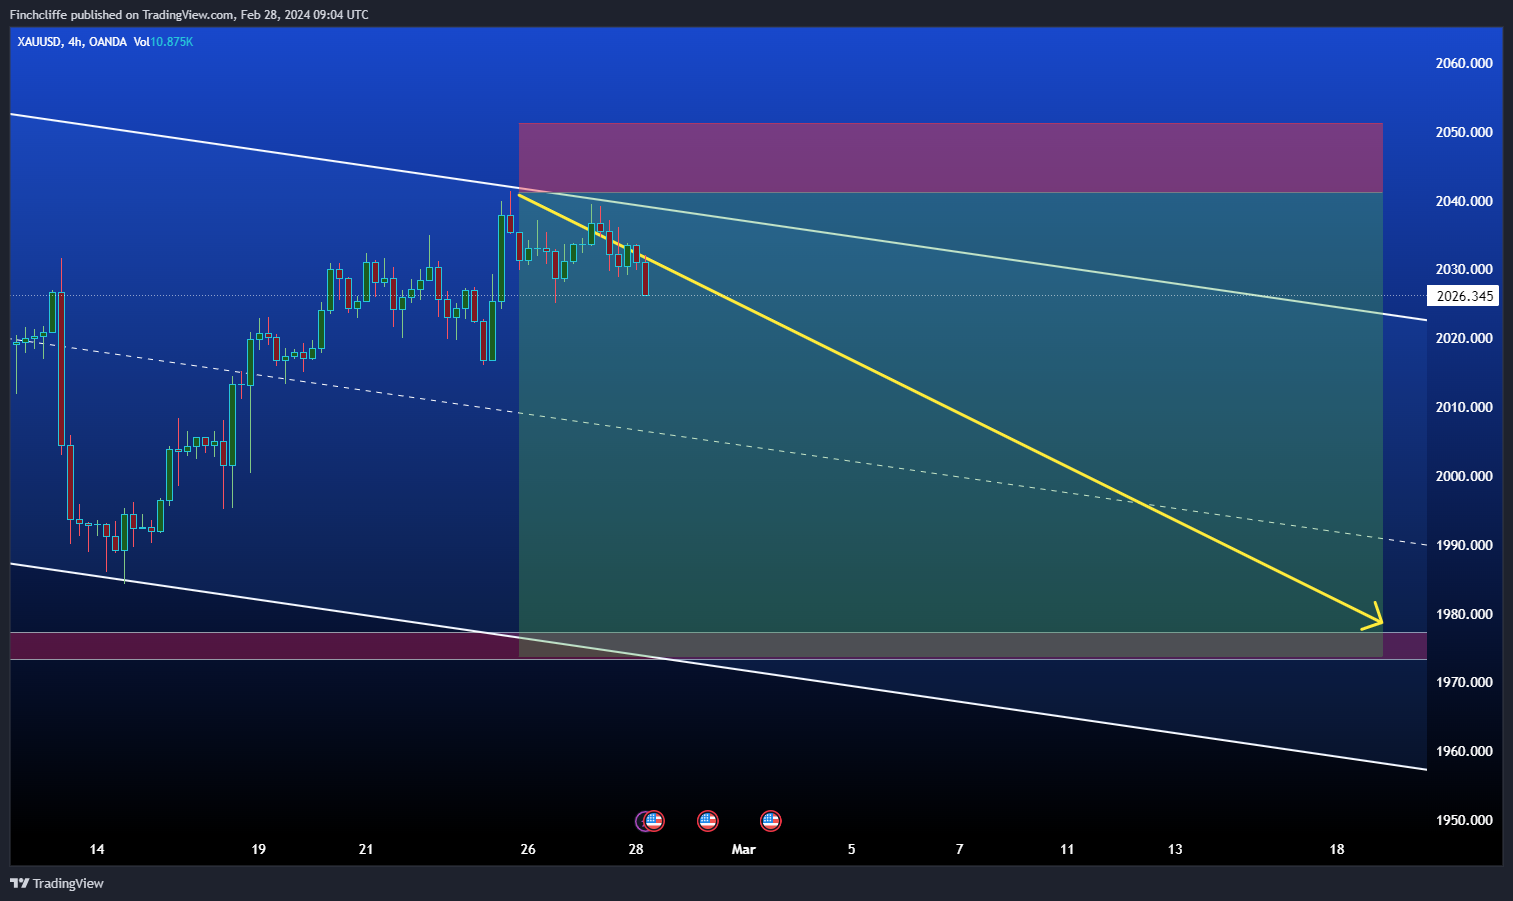Click the current price label 2026.345
1513x901 pixels.
1464,296
